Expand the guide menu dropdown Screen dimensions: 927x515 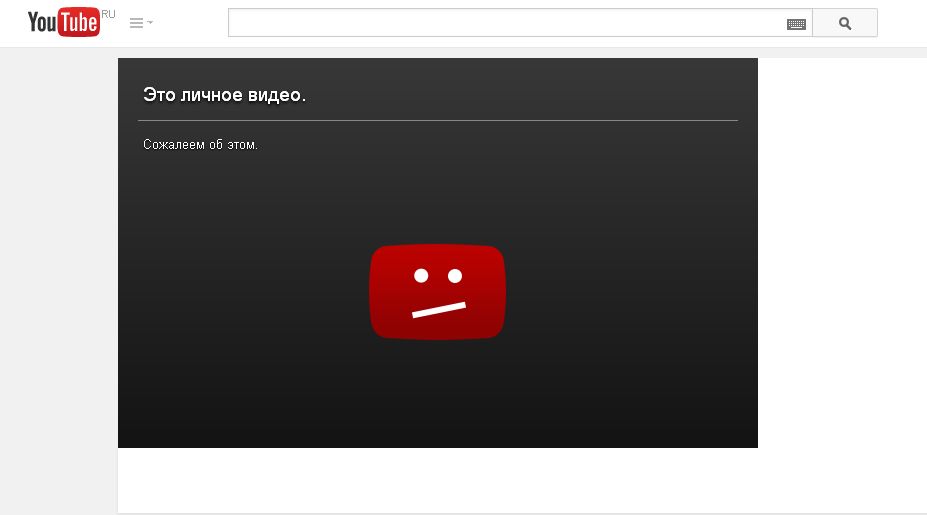pos(141,23)
